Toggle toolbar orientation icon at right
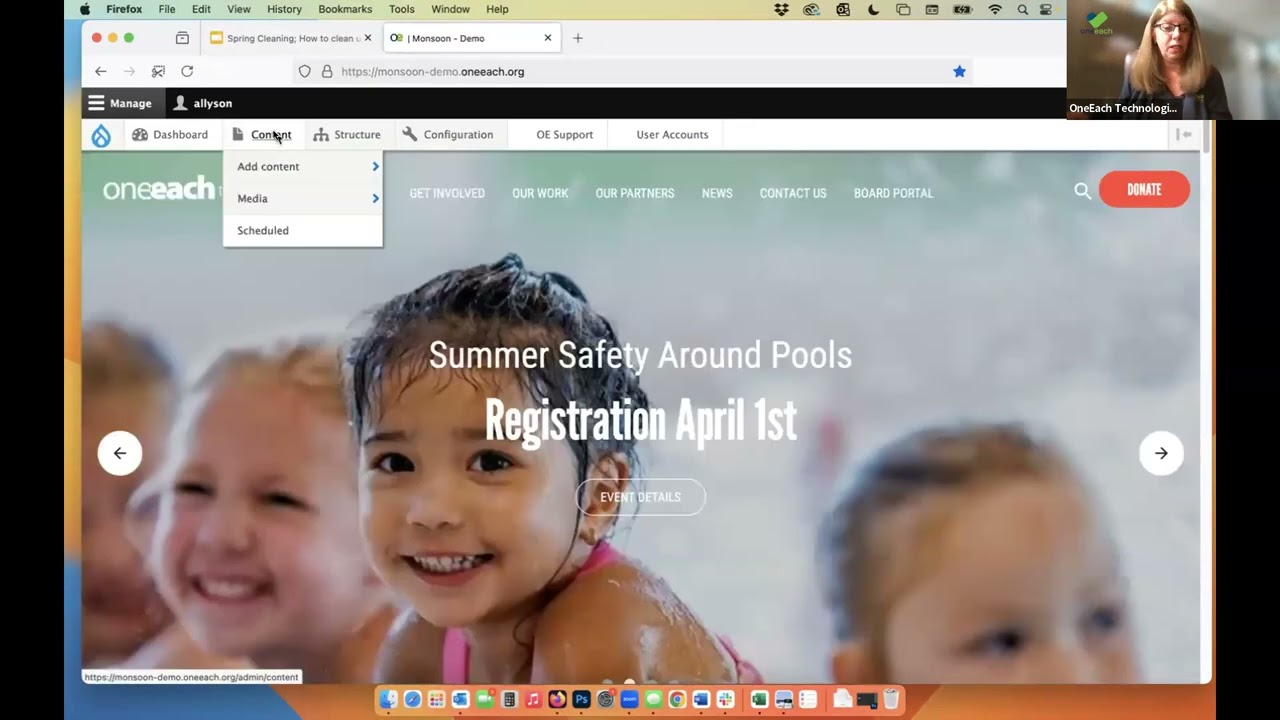1280x720 pixels. (x=1185, y=135)
